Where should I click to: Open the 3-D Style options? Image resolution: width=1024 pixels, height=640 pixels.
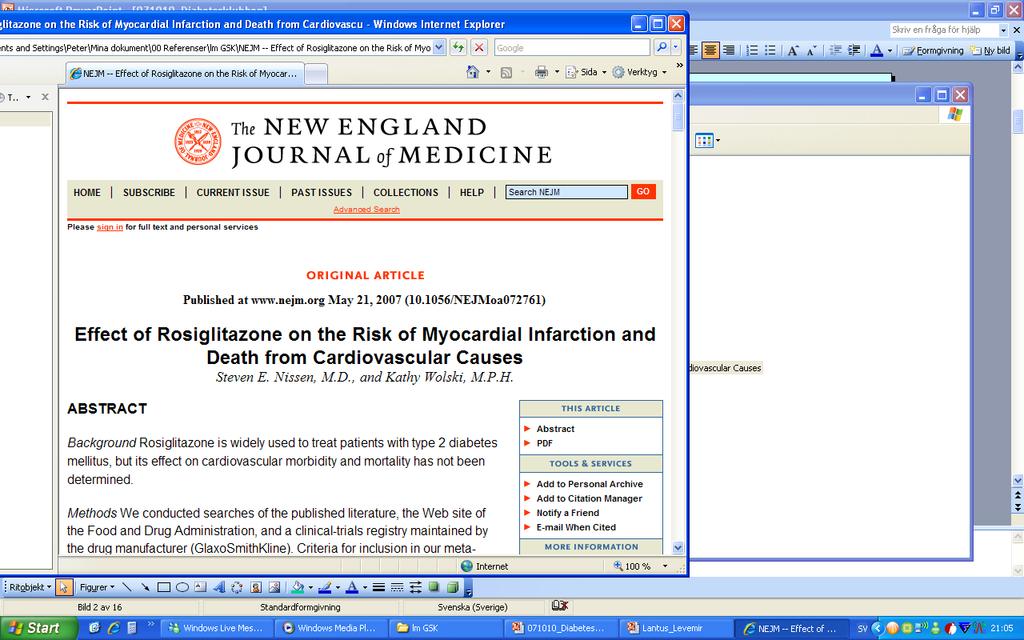452,587
